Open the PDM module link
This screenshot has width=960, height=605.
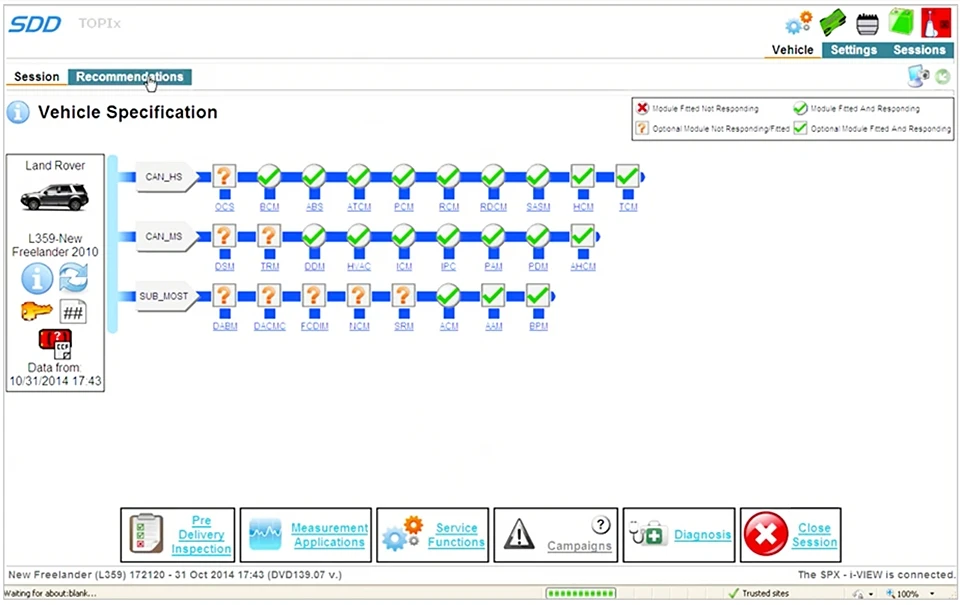point(538,266)
